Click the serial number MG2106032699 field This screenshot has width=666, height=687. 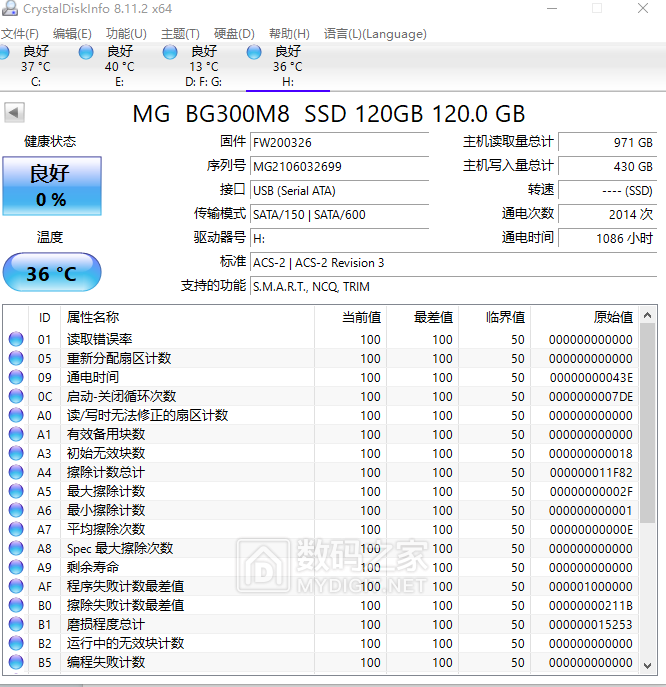coord(339,166)
